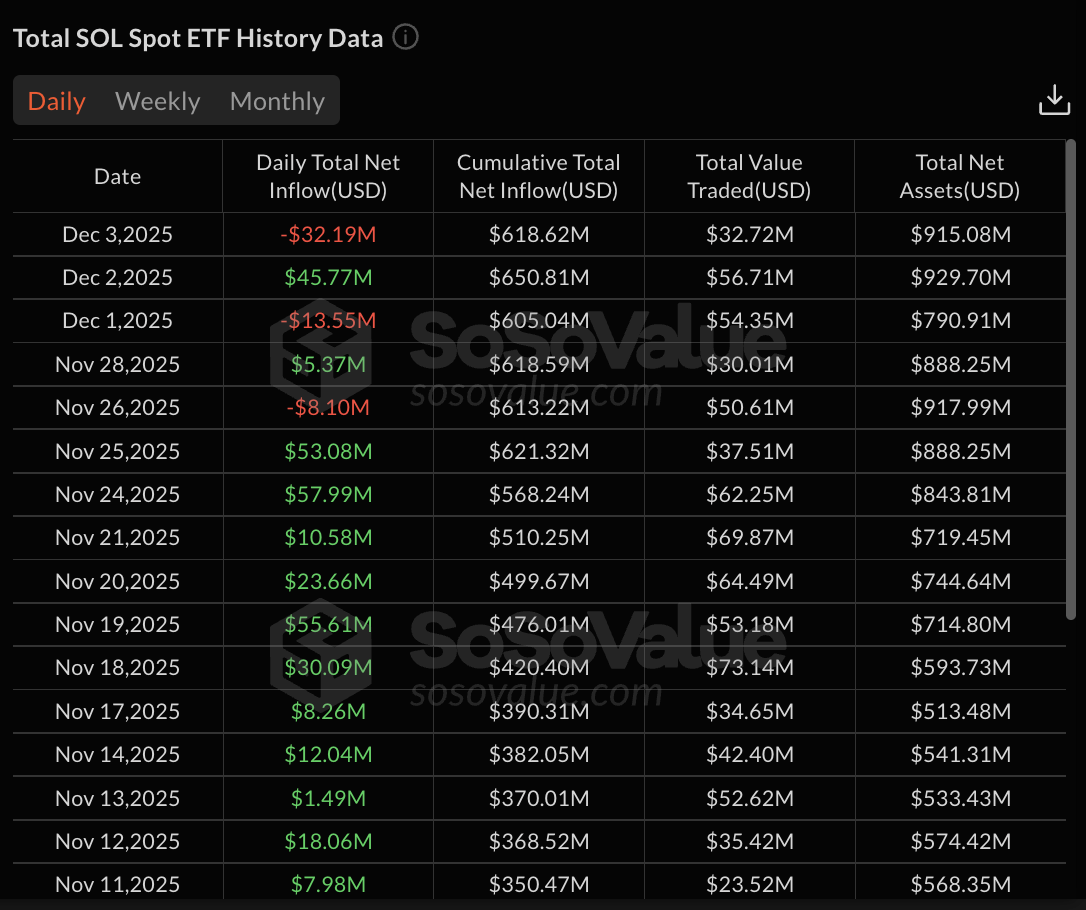Select the Nov 28,2025 date cell
Screen dimensions: 1086x910
point(118,364)
